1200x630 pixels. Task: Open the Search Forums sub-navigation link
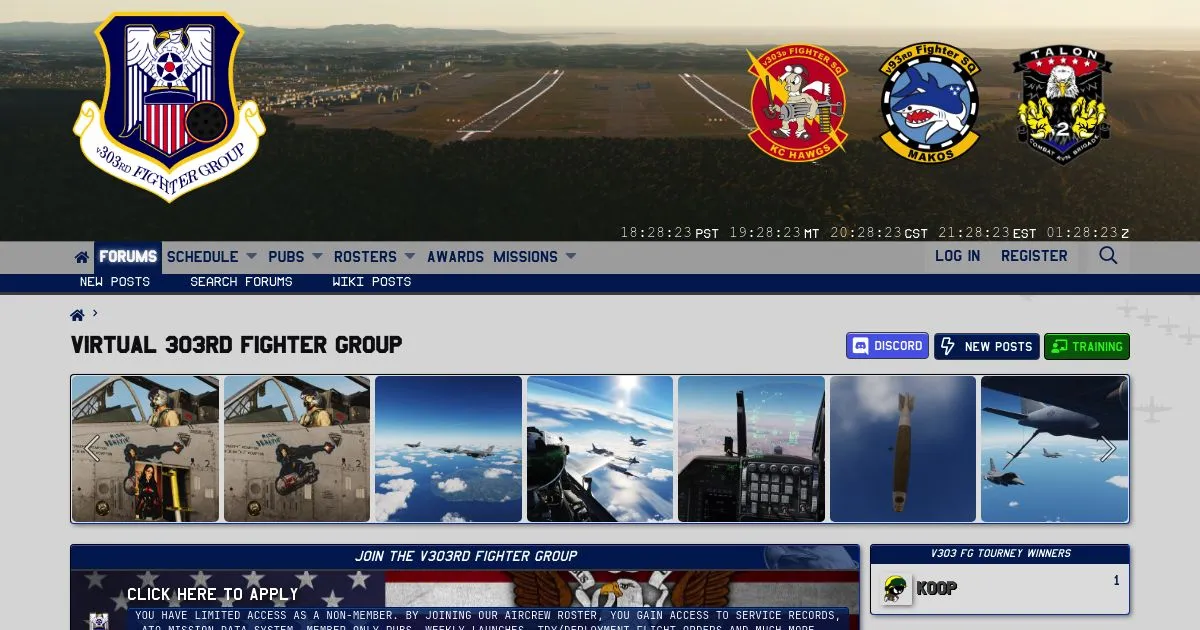[241, 282]
